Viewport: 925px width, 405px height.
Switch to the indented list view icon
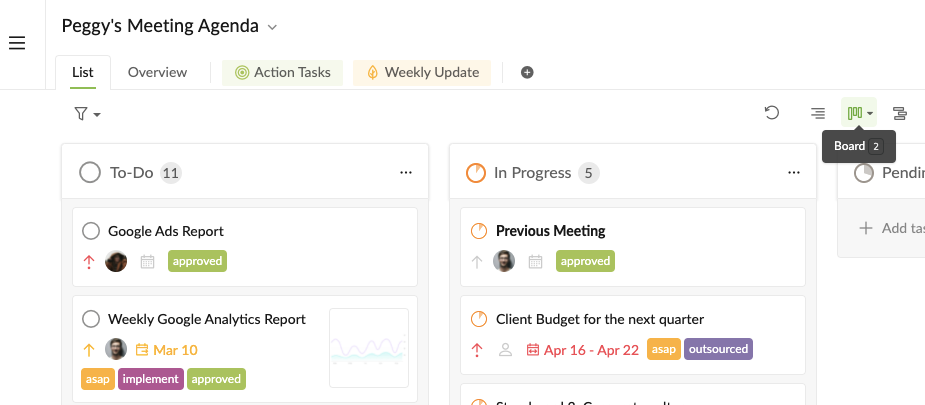coord(818,113)
